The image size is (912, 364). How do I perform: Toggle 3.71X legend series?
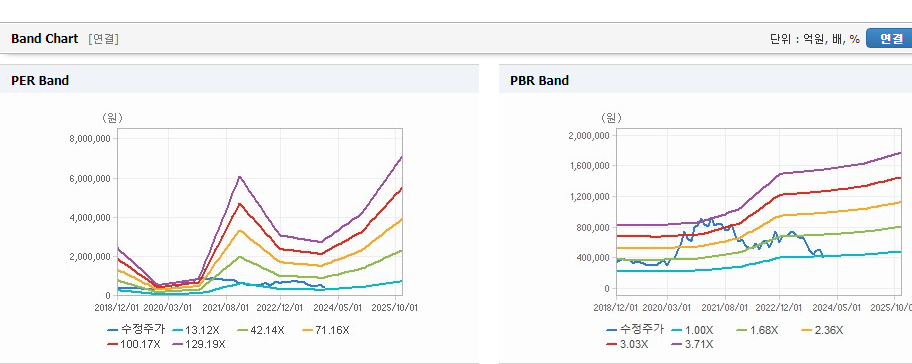[692, 344]
